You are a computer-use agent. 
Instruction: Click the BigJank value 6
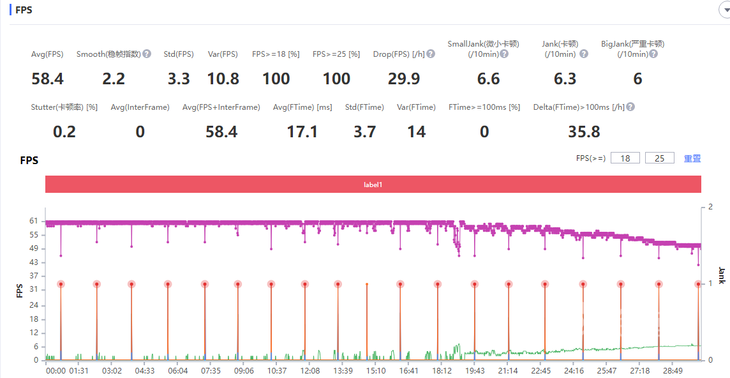click(x=637, y=79)
